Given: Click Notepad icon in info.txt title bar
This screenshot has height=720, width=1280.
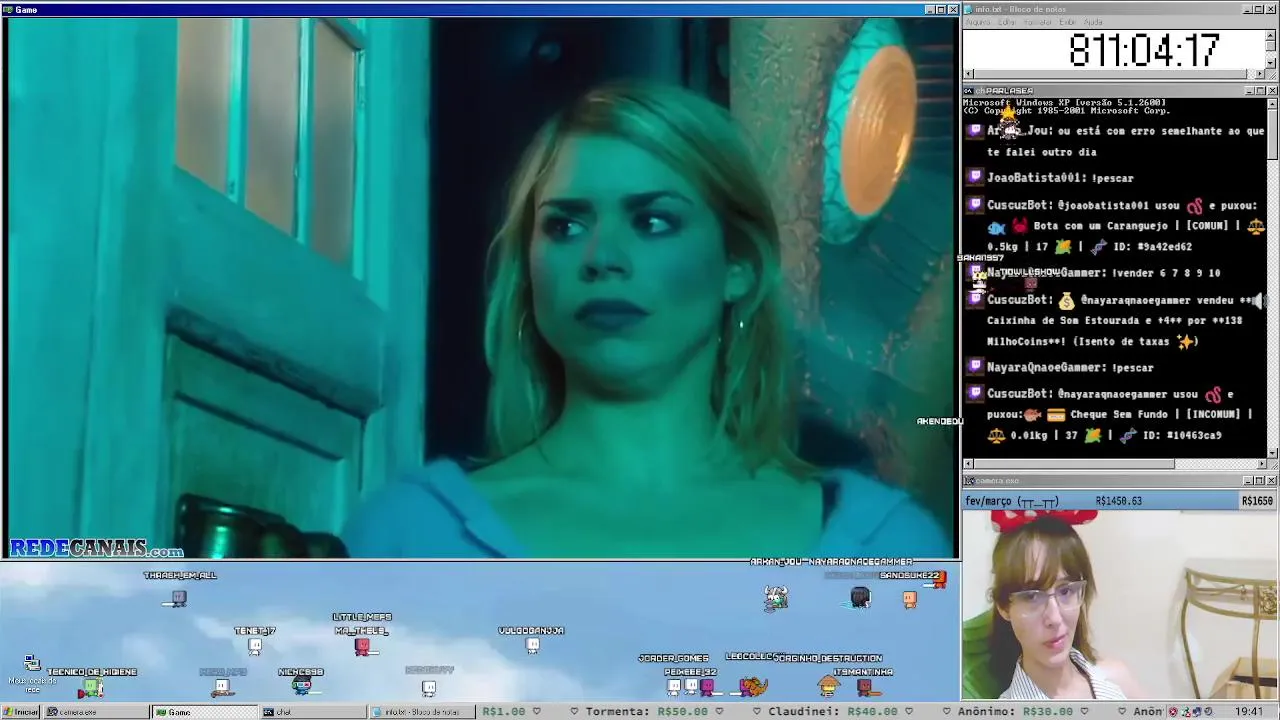Looking at the screenshot, I should (x=969, y=9).
